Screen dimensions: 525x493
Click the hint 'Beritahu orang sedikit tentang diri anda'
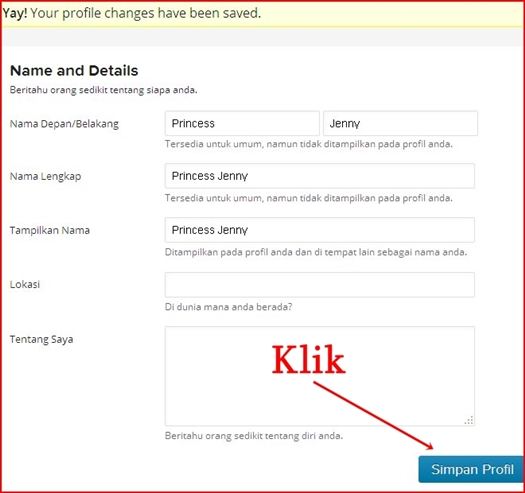click(254, 436)
